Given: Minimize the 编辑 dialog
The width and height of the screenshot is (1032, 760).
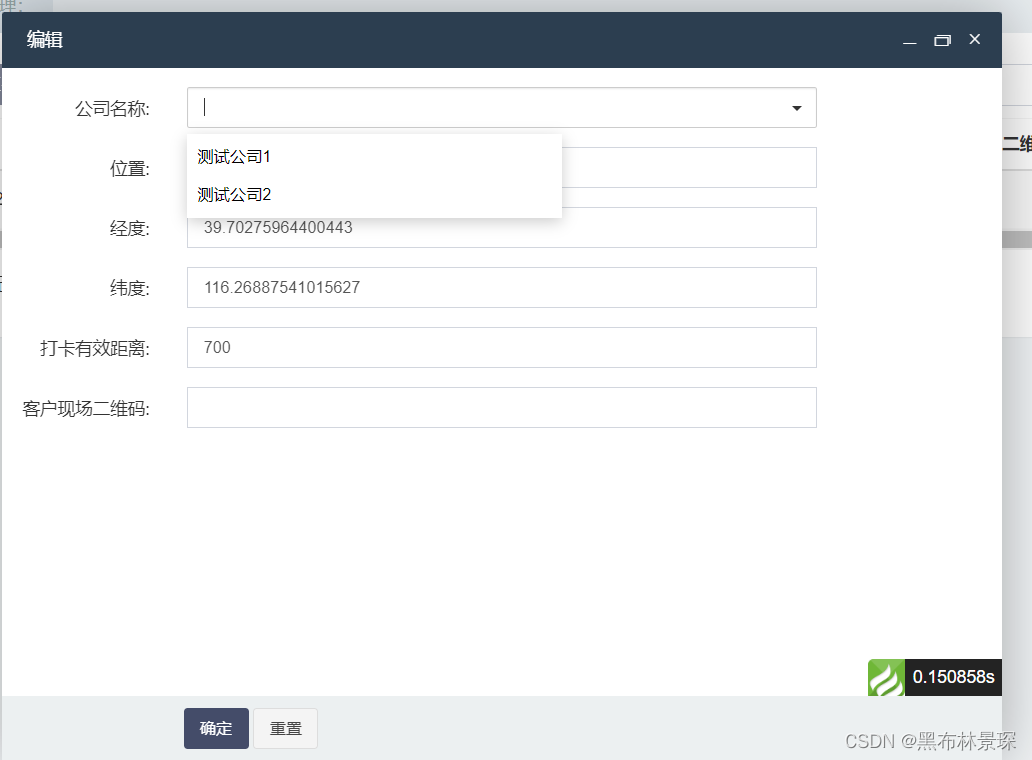Looking at the screenshot, I should click(x=909, y=42).
